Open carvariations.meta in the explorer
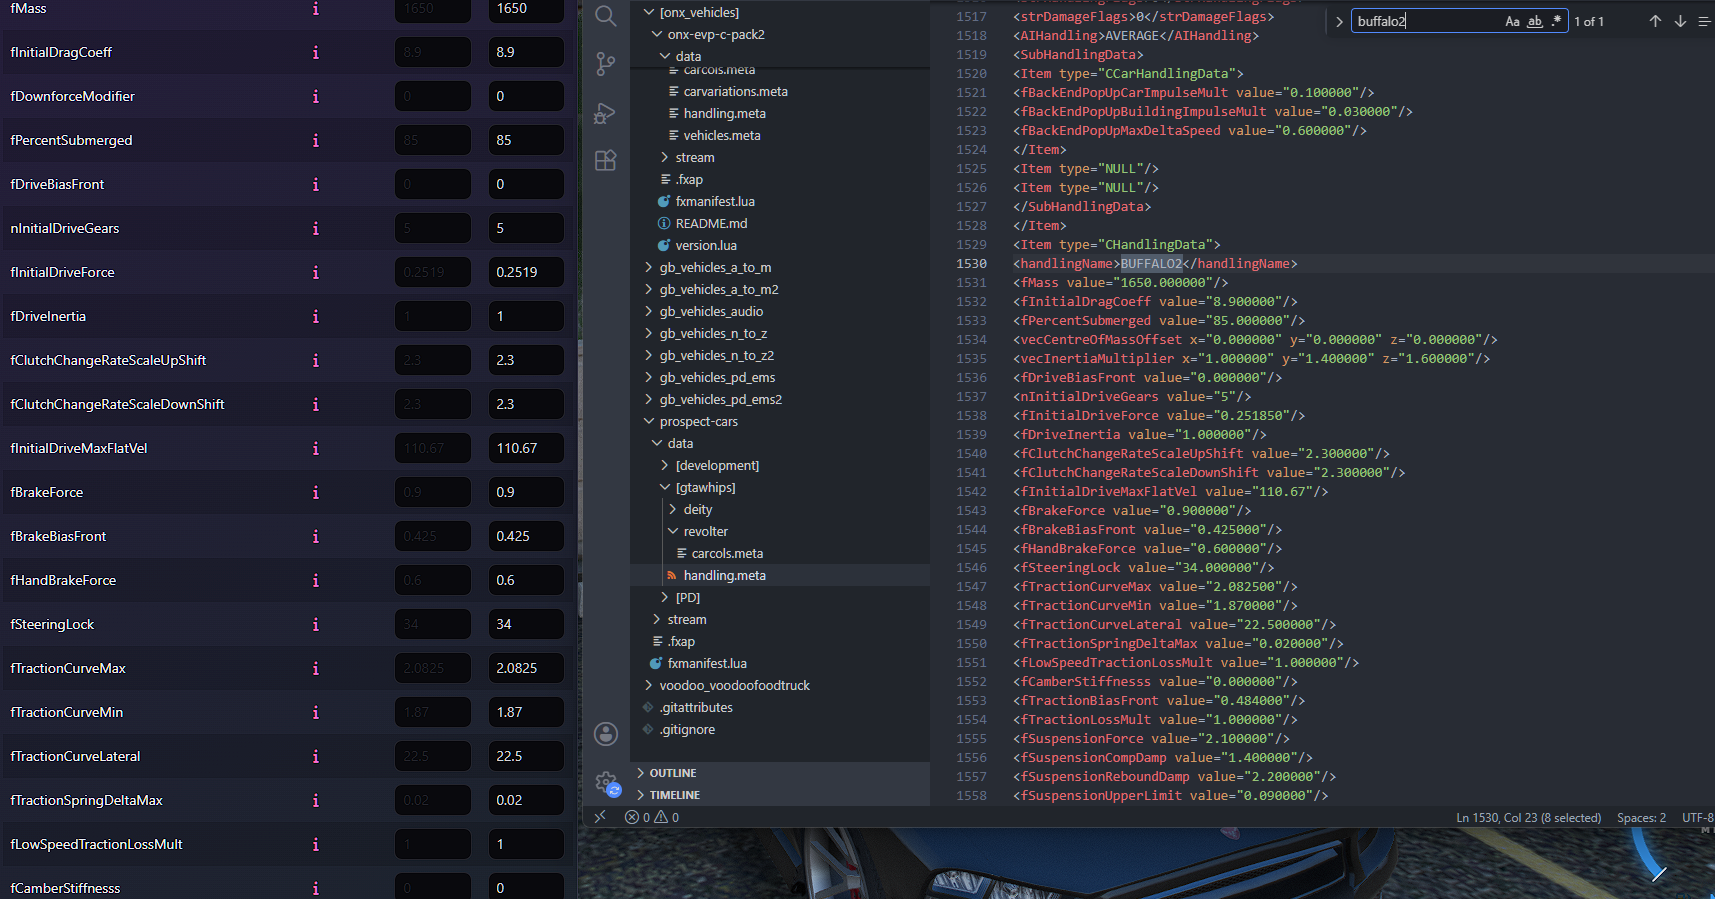 (x=735, y=91)
